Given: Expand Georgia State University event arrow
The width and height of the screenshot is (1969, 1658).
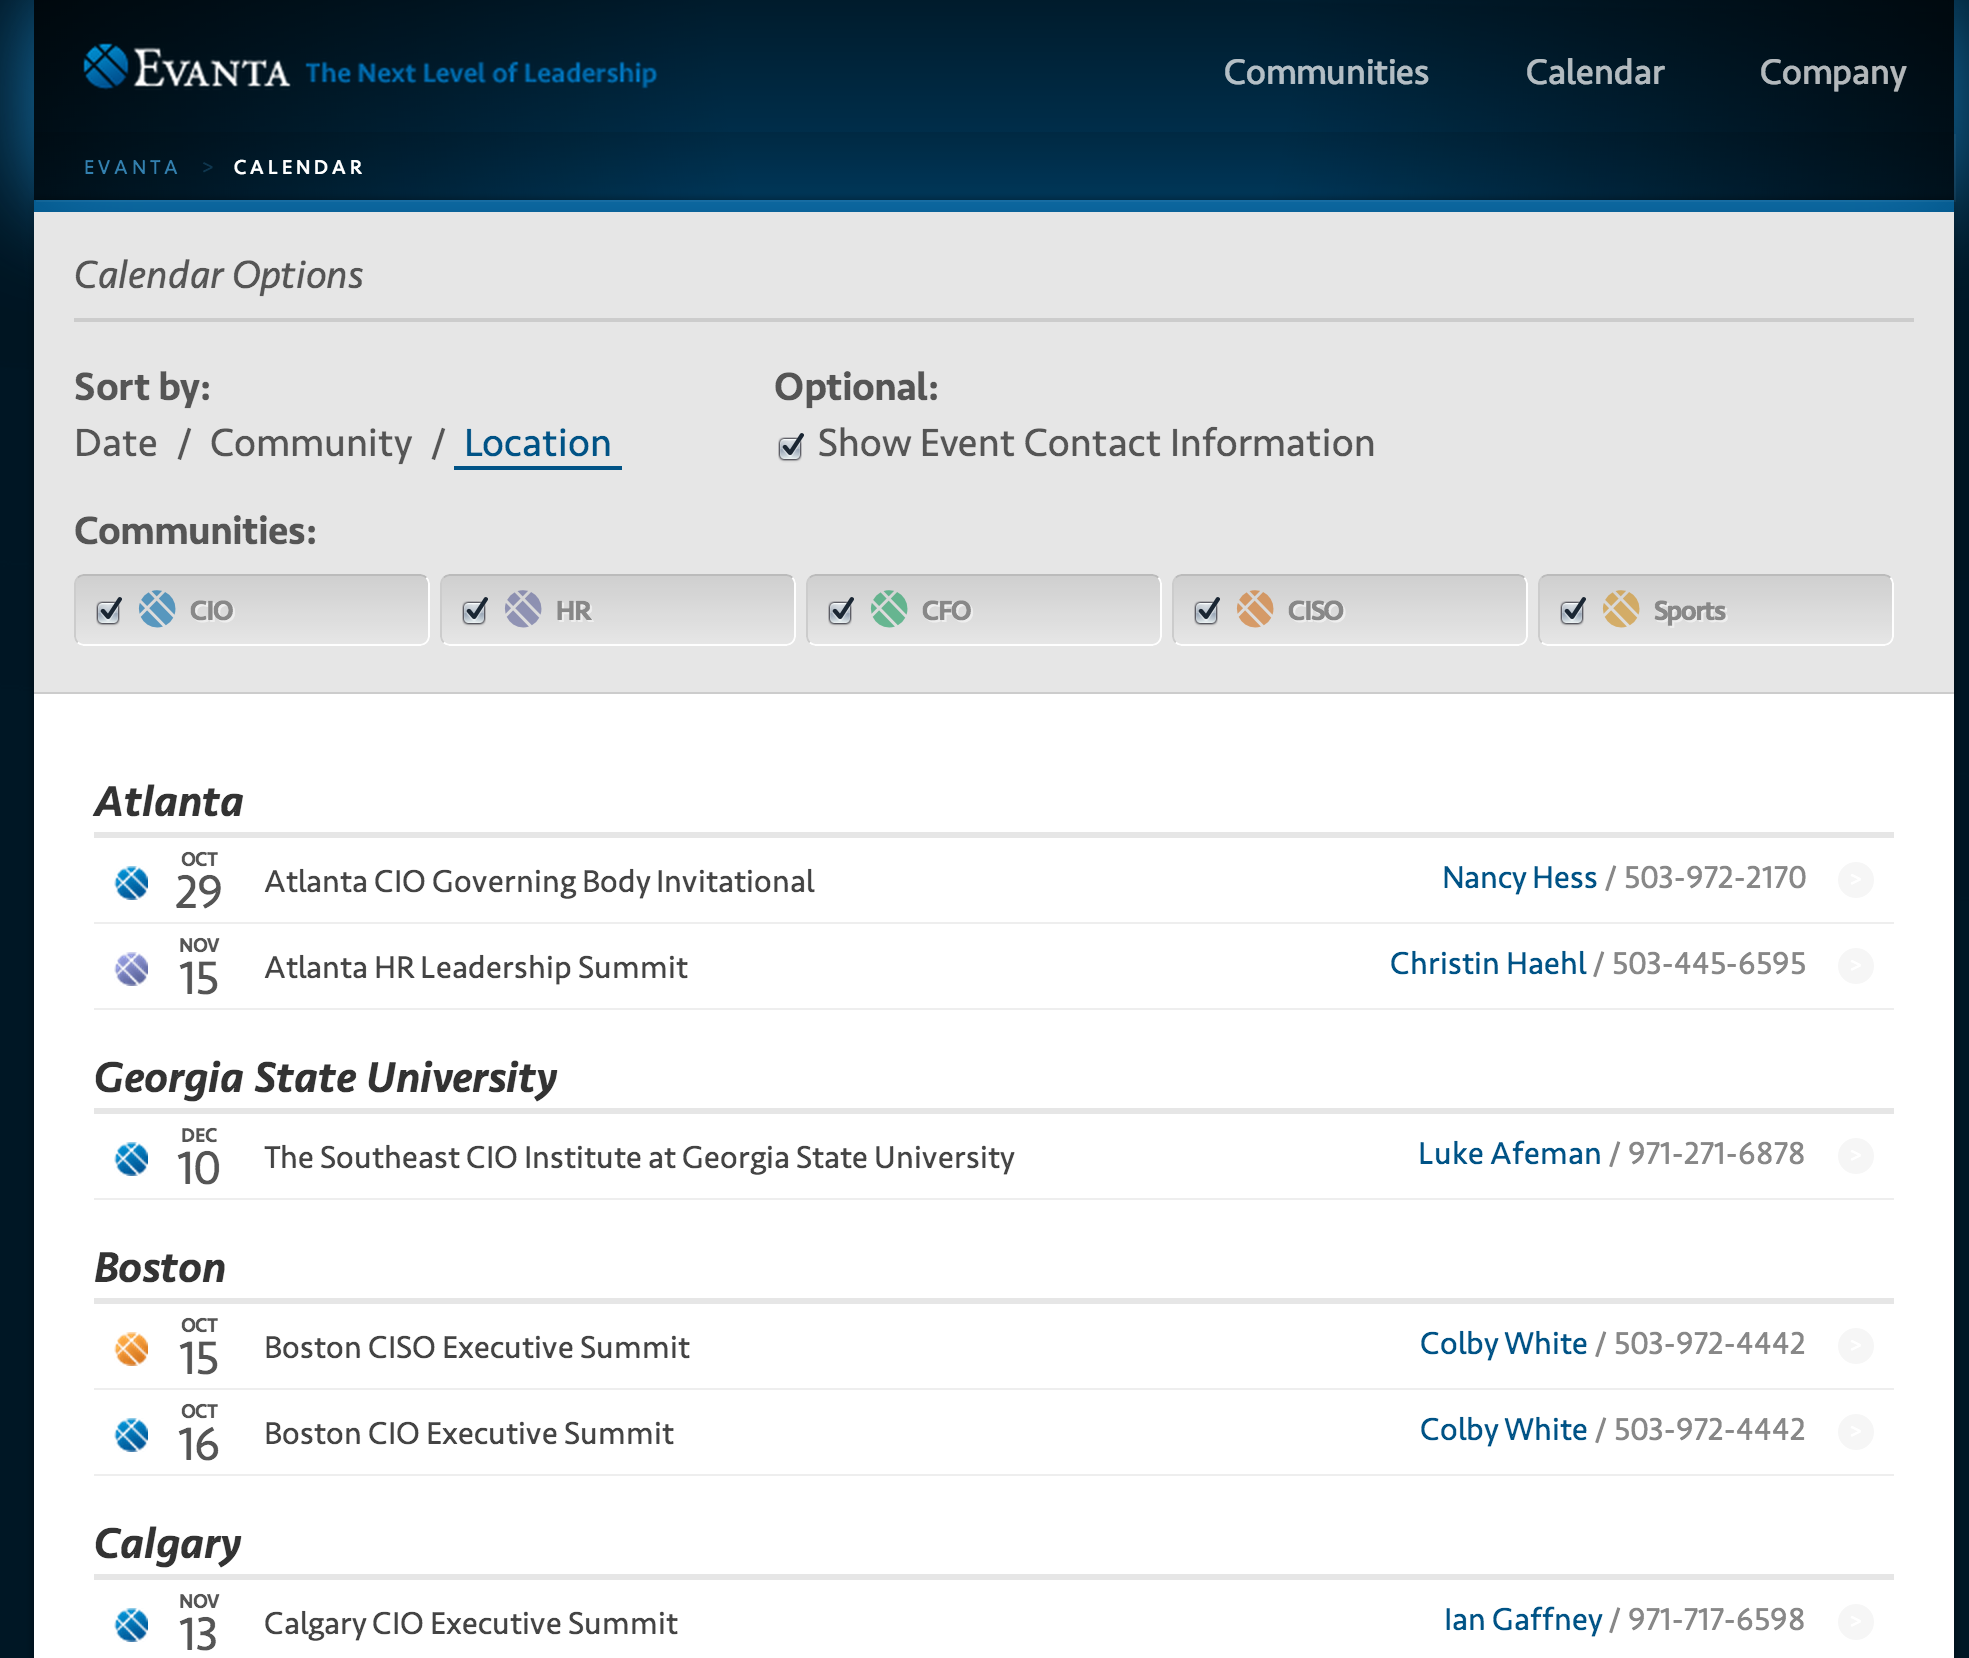Looking at the screenshot, I should click(x=1855, y=1156).
